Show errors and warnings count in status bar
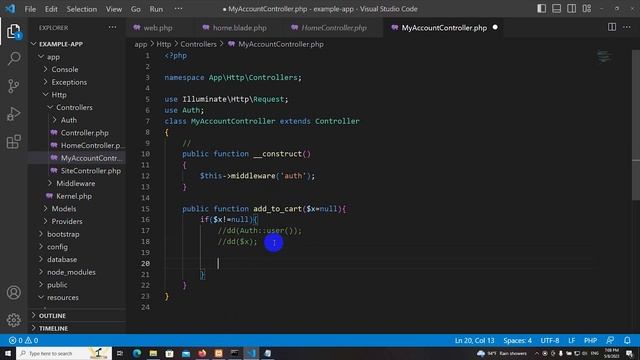This screenshot has height=360, width=640. 23,340
